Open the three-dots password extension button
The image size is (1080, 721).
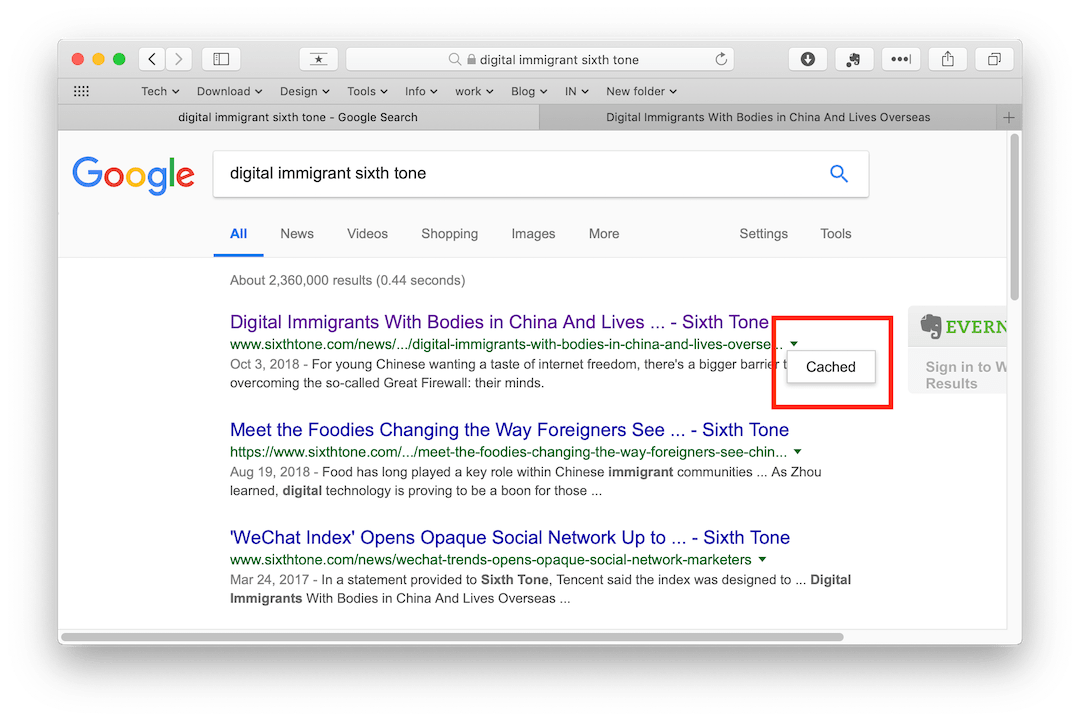[x=901, y=59]
